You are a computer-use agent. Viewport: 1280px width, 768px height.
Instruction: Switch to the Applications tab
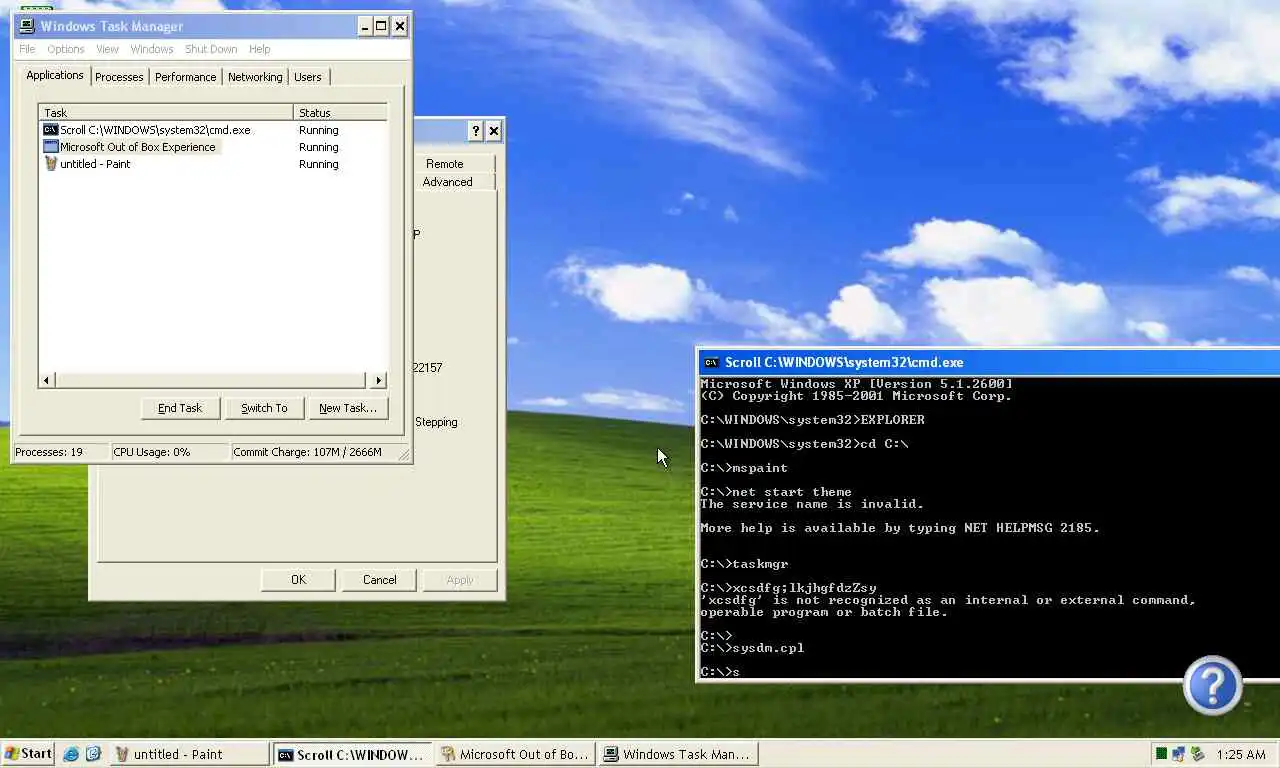[x=55, y=75]
